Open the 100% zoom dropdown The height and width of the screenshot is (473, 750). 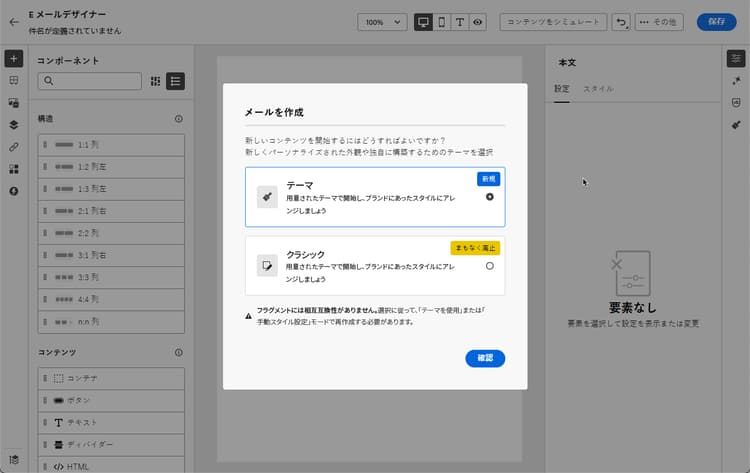(x=382, y=22)
